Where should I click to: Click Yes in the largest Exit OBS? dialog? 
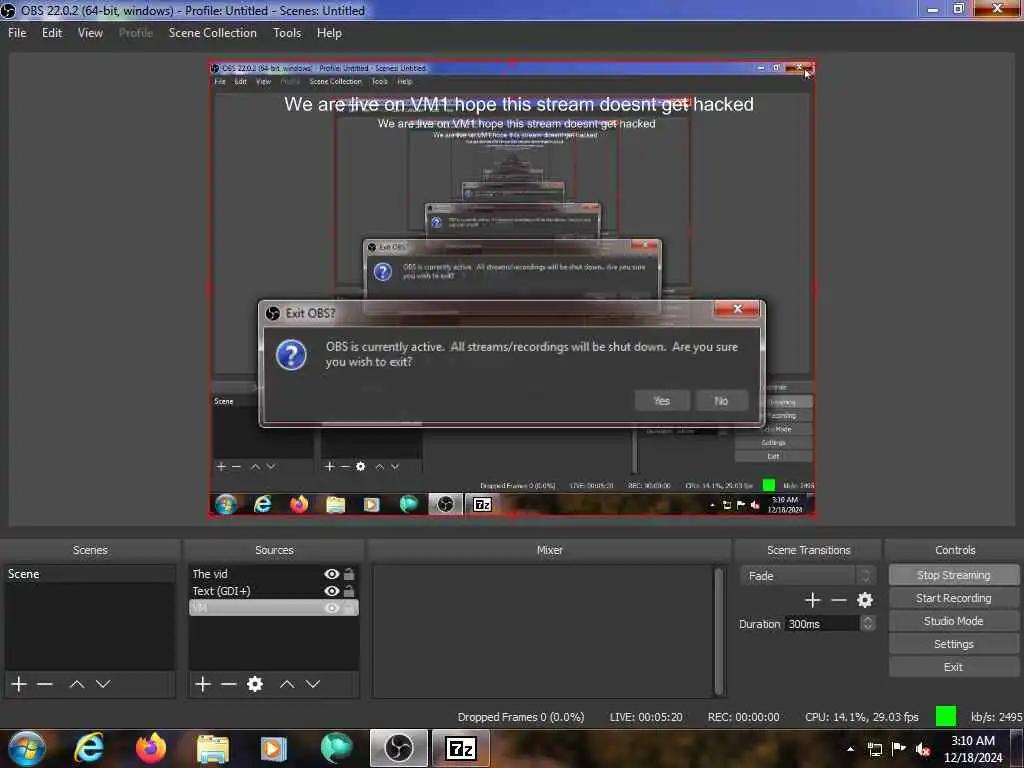(x=662, y=400)
